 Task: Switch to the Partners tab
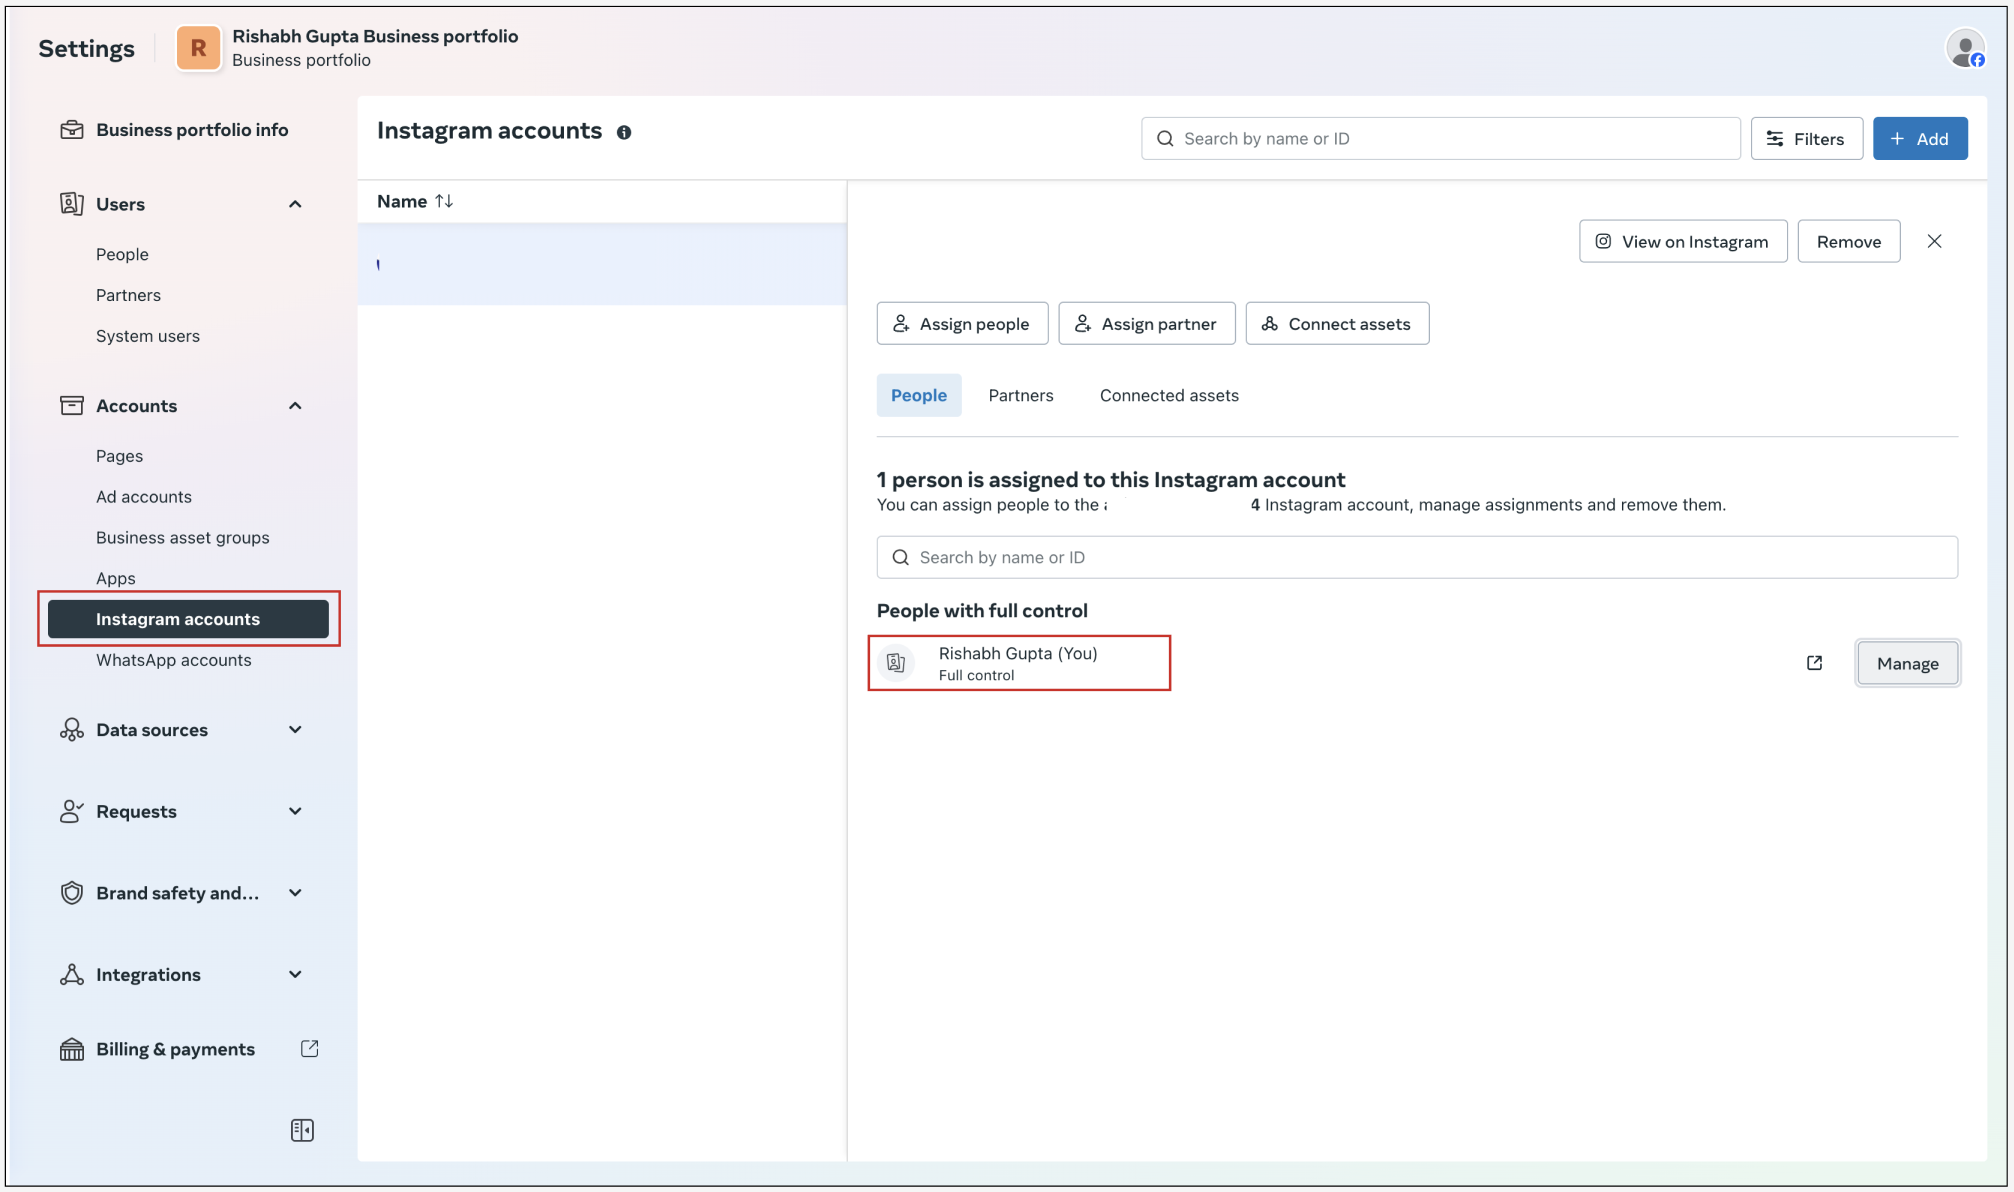[1020, 395]
